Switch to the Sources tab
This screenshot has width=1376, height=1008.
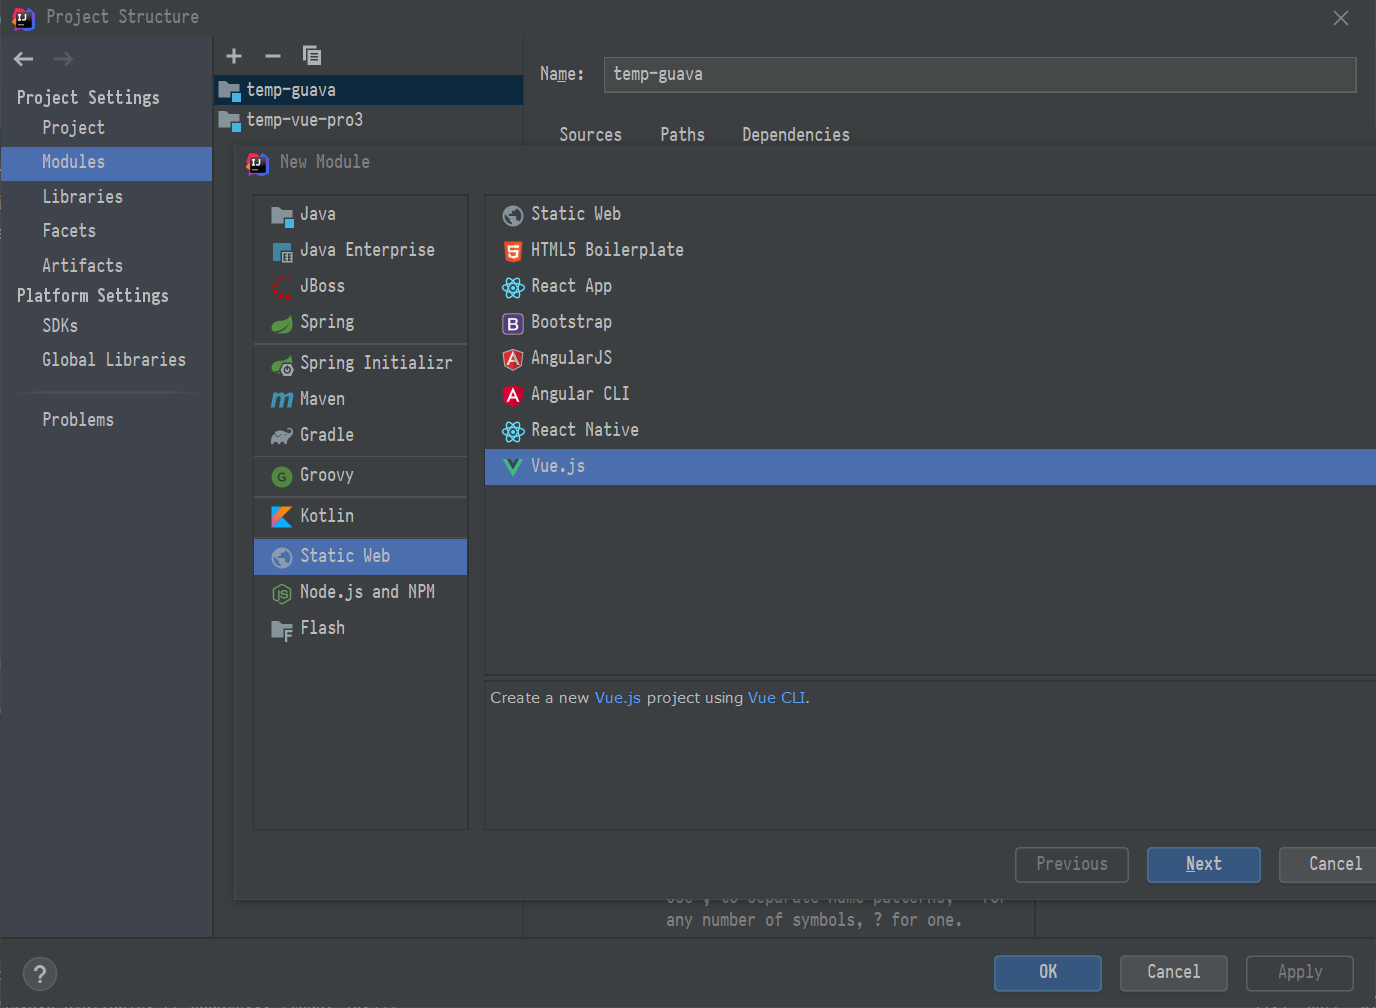click(590, 135)
